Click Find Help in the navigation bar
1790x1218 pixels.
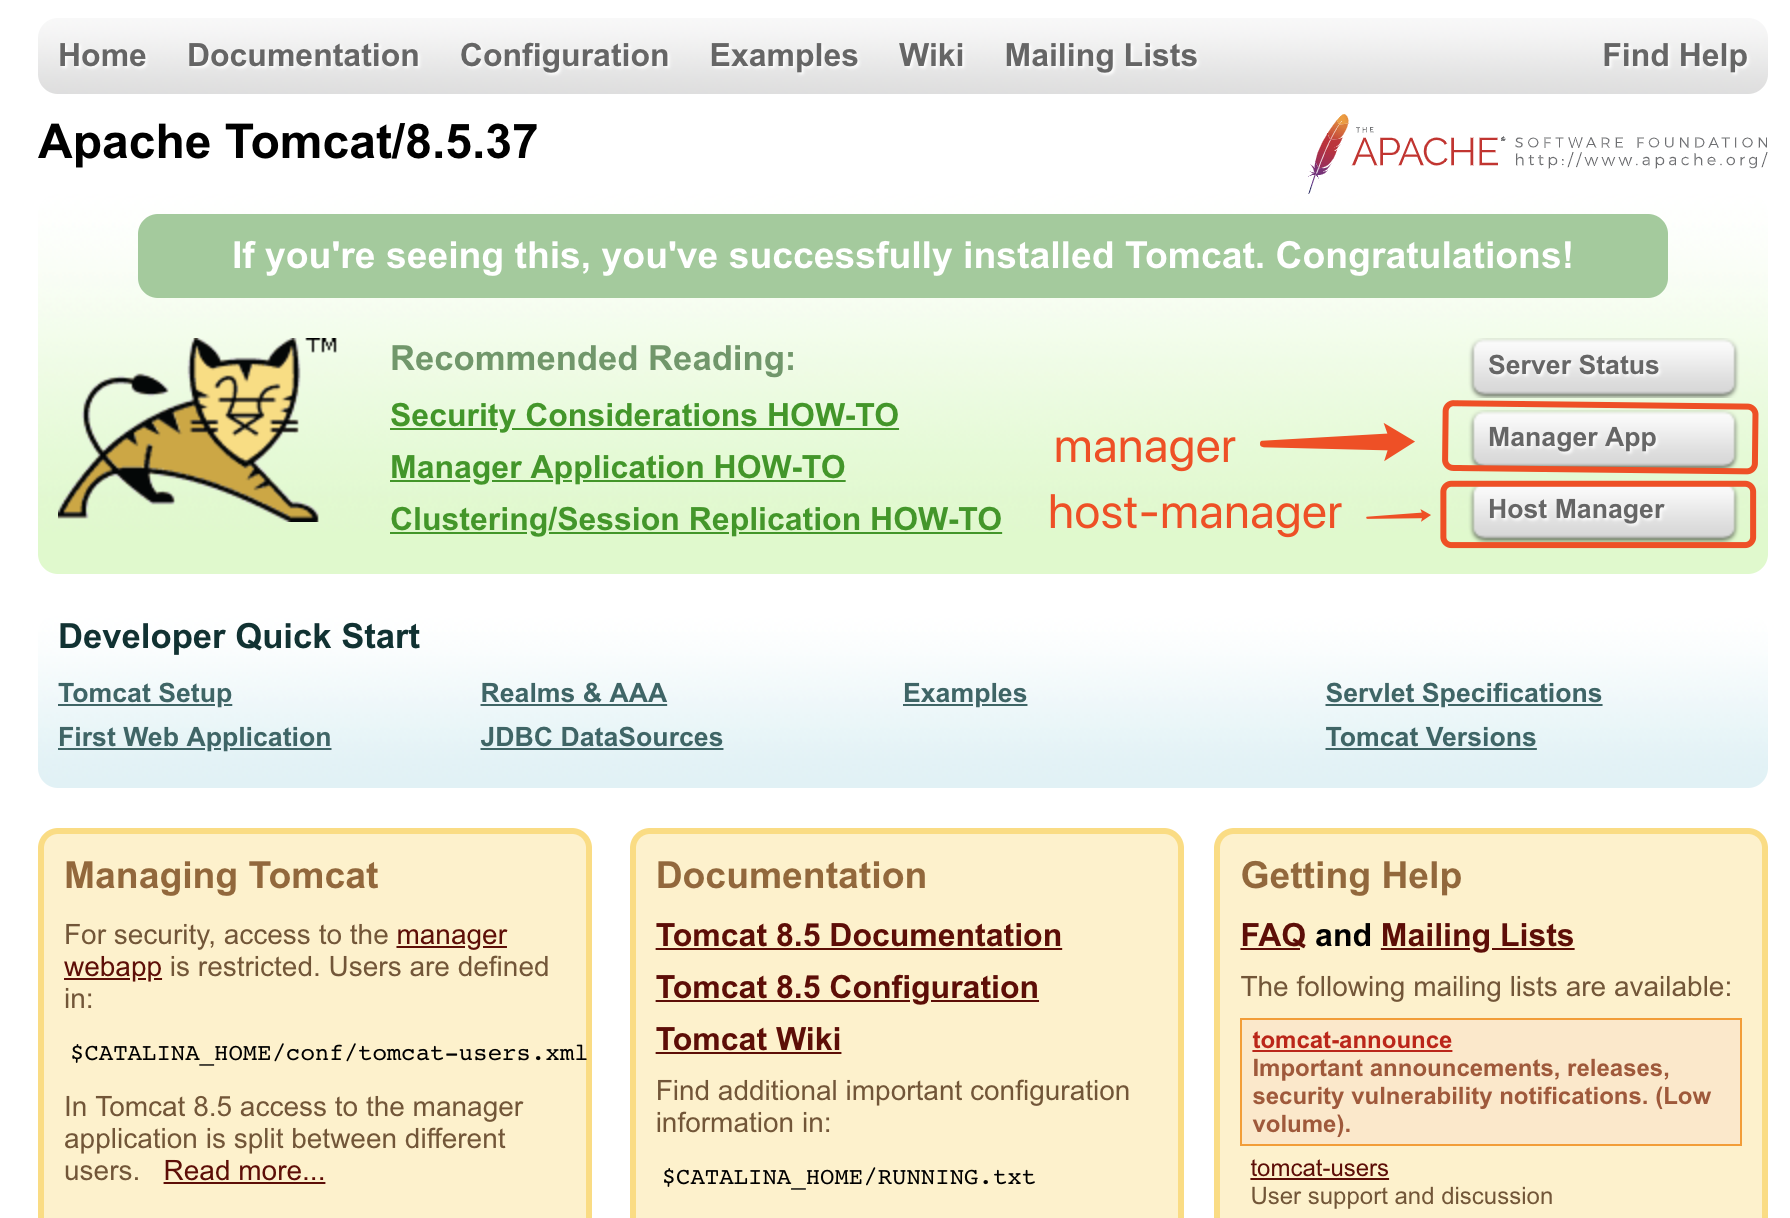1674,55
